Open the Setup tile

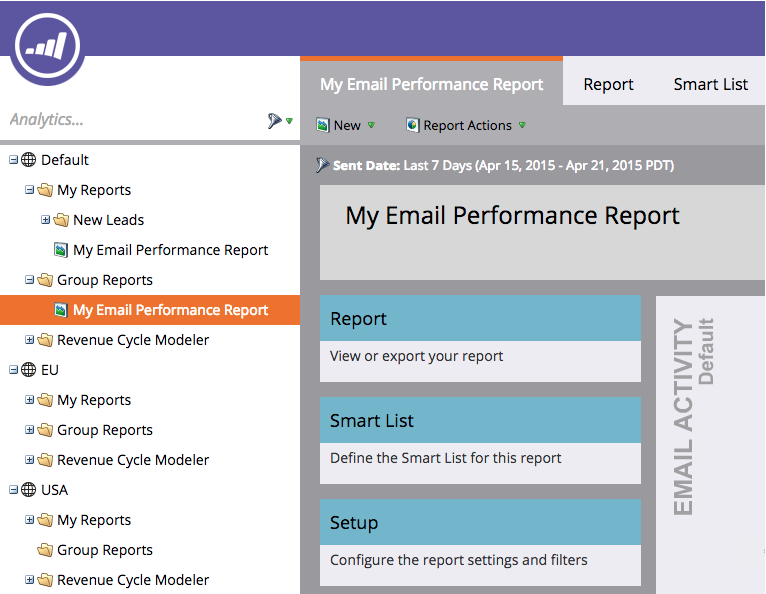480,541
